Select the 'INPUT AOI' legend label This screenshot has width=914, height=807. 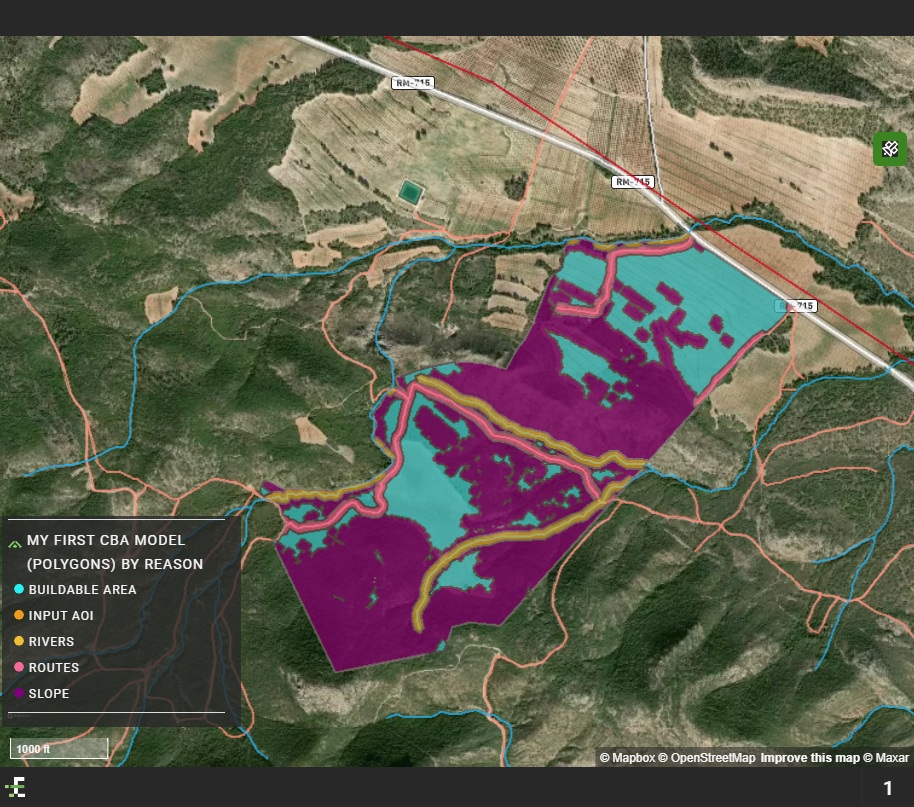click(x=61, y=615)
